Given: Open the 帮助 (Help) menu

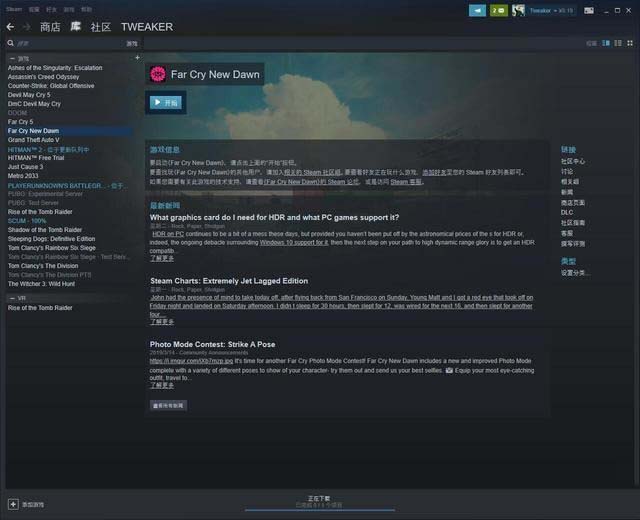Looking at the screenshot, I should (86, 9).
